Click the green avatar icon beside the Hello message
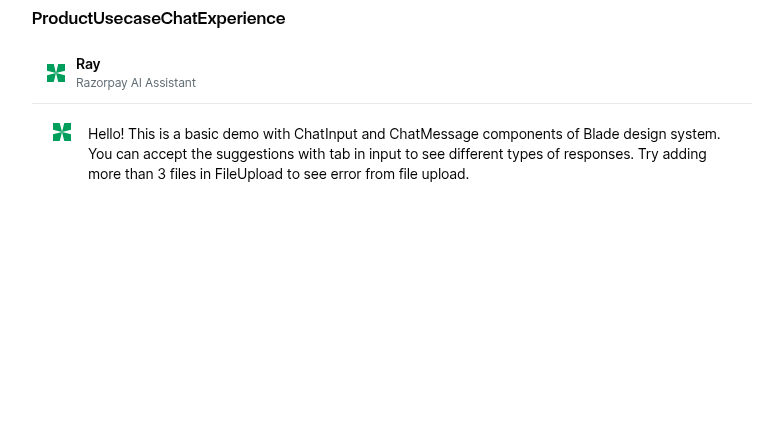 (62, 132)
